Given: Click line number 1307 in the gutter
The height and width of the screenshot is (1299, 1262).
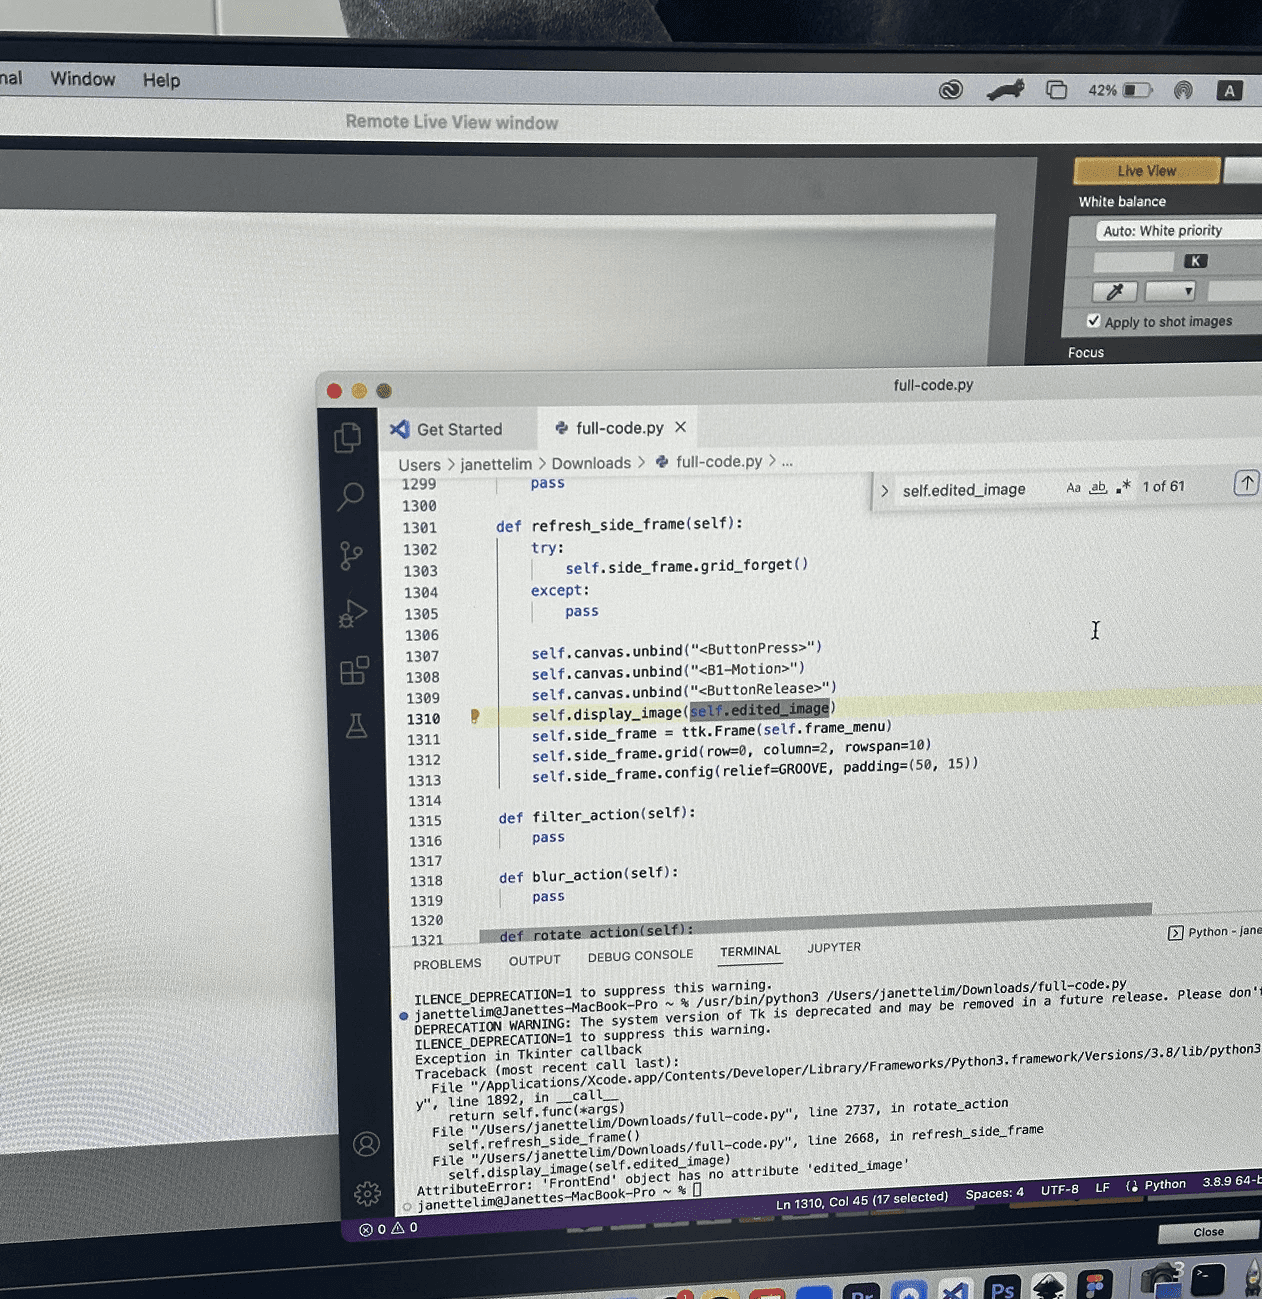Looking at the screenshot, I should [x=422, y=657].
